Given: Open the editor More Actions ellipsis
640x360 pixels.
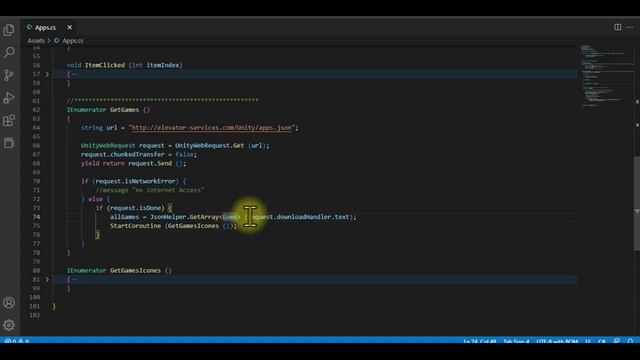Looking at the screenshot, I should tap(630, 27).
